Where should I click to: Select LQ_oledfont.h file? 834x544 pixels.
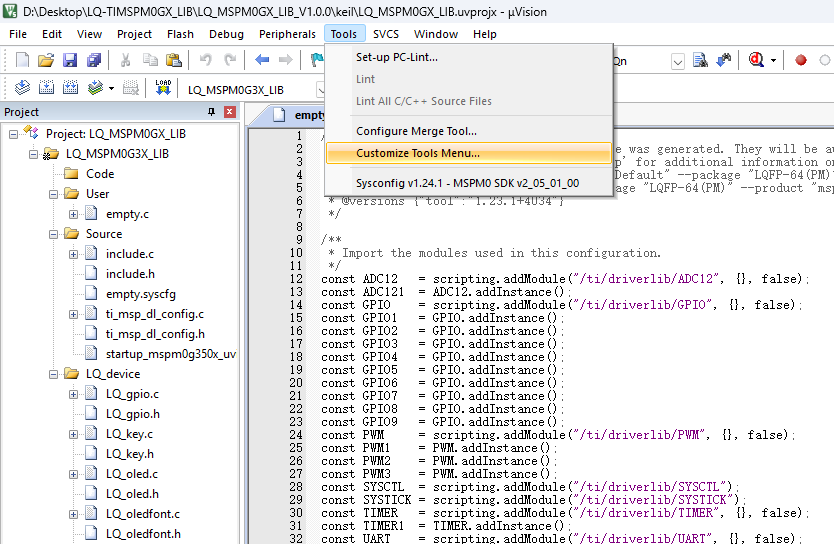(143, 534)
